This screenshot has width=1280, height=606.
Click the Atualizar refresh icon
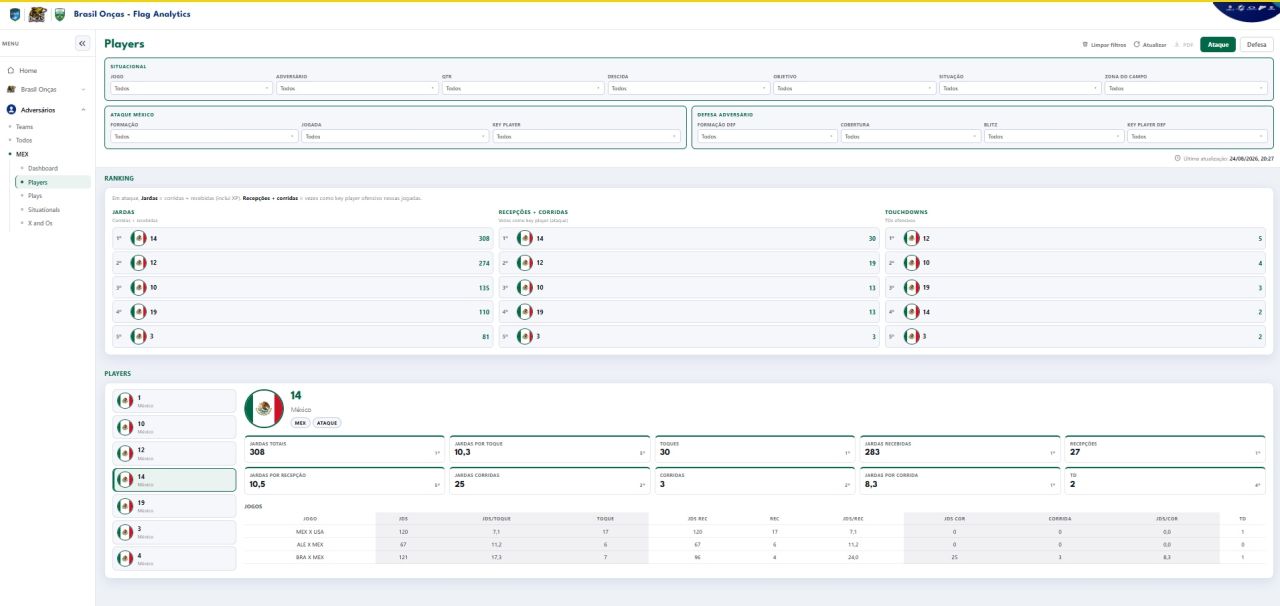(x=1137, y=45)
